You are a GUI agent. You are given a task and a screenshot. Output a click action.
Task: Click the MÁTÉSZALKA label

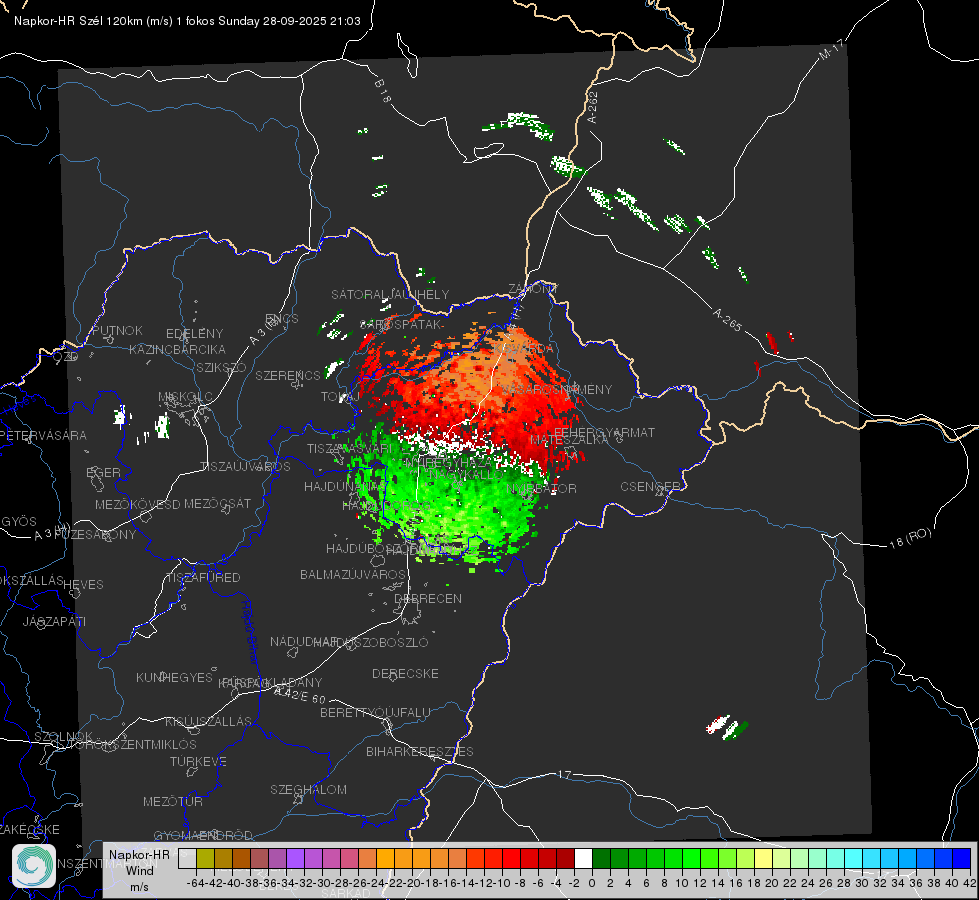point(569,440)
